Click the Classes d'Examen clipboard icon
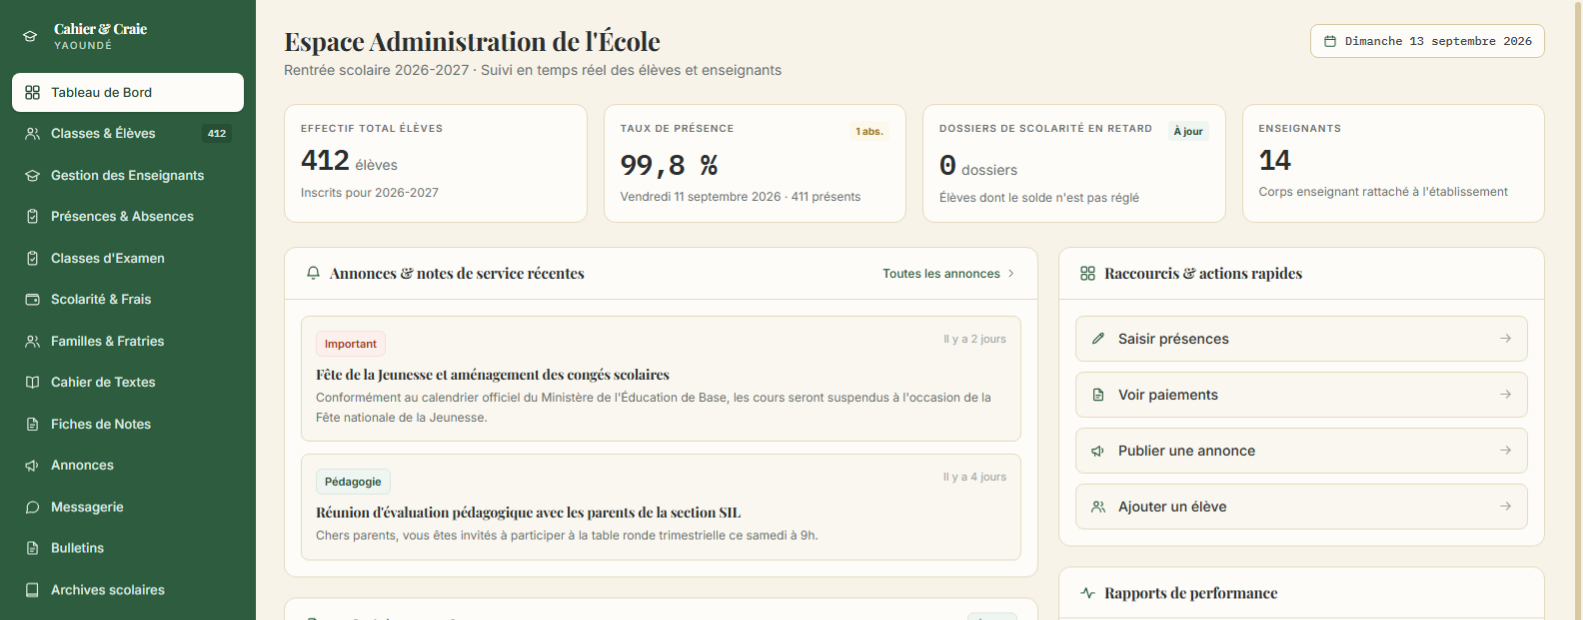 [x=32, y=258]
